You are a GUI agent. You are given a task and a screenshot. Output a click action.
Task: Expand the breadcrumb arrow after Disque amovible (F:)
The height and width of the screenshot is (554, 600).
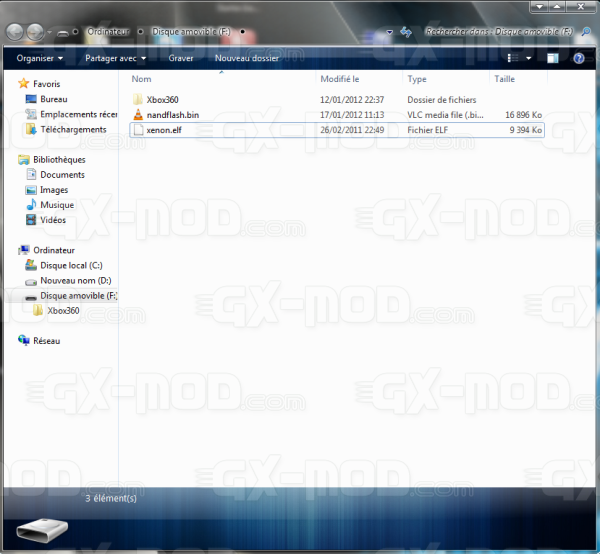[x=242, y=32]
